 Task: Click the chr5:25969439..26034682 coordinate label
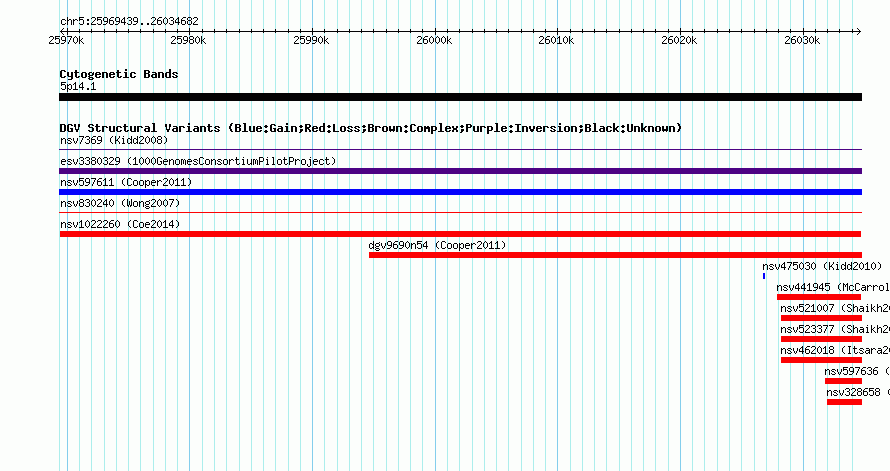pos(129,22)
